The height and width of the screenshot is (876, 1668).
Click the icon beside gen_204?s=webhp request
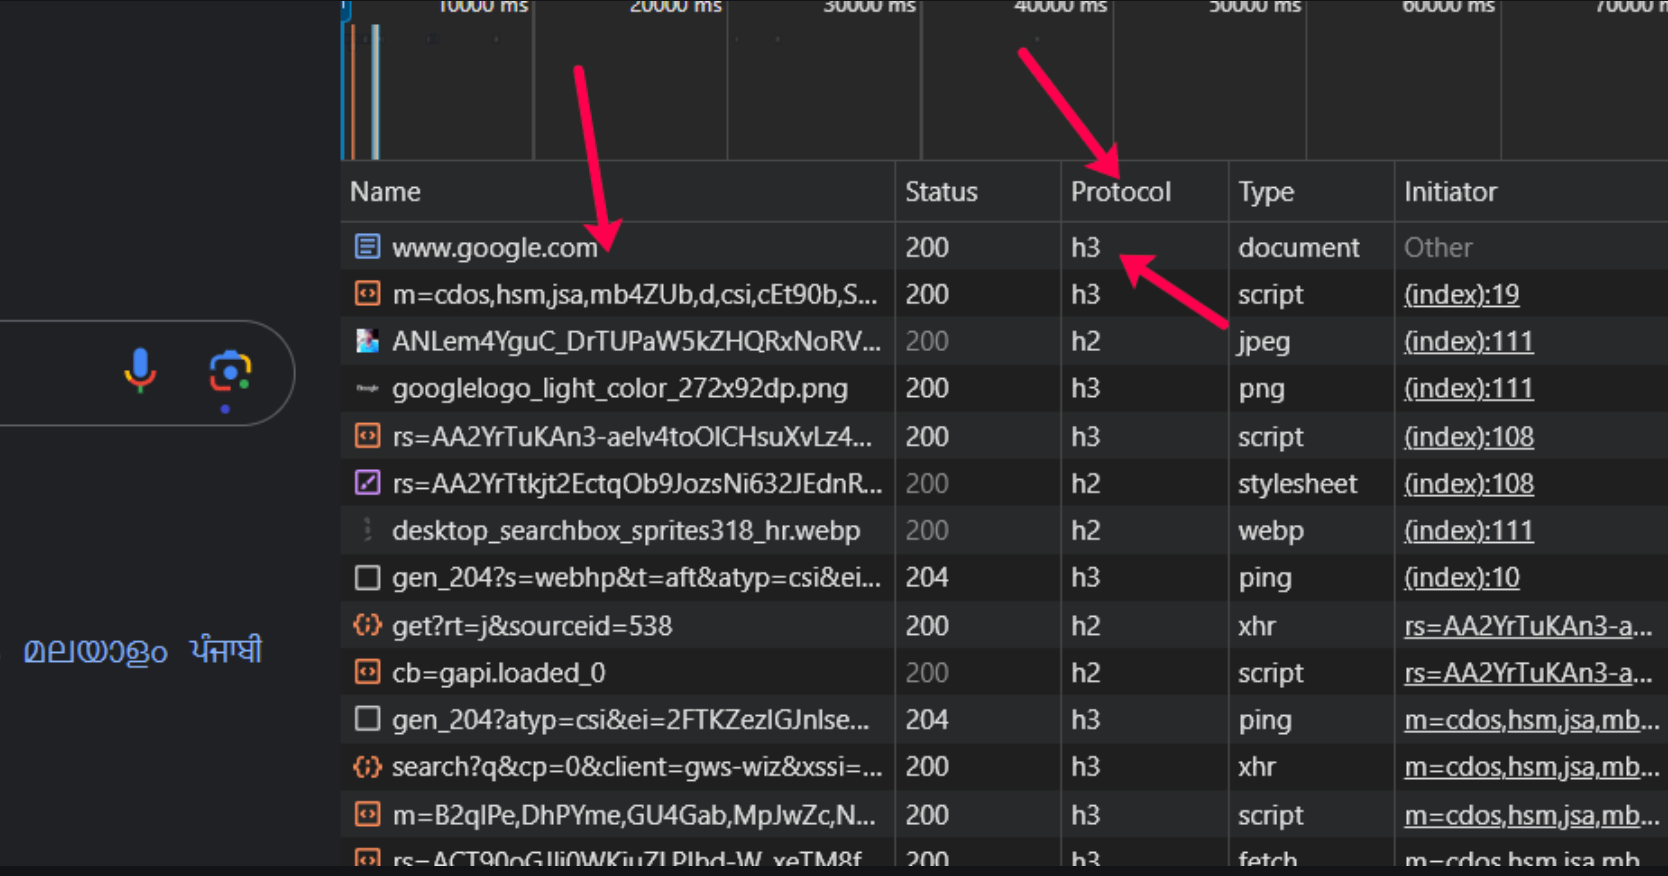tap(367, 577)
